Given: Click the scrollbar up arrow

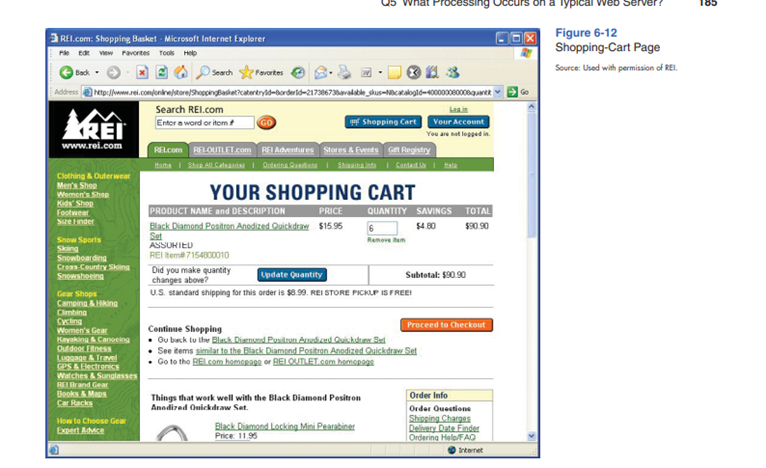Looking at the screenshot, I should (532, 106).
